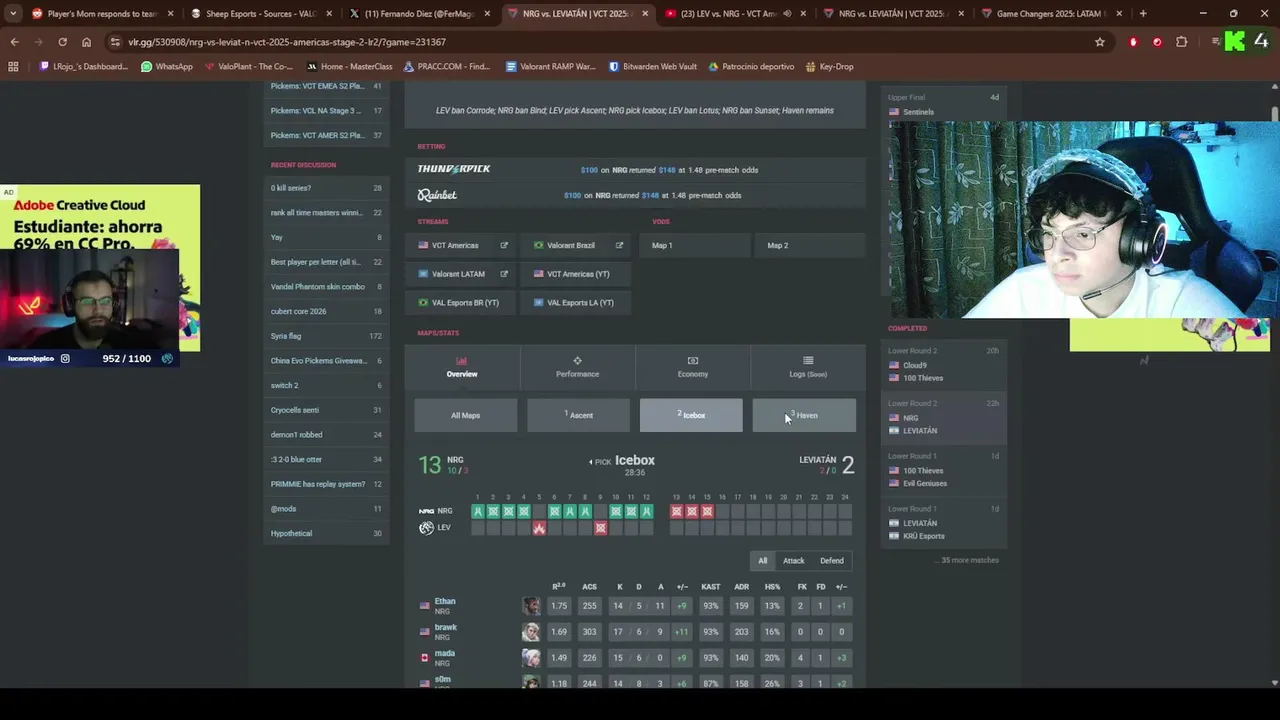Click the page scrollbar down arrow
The image size is (1280, 720).
[x=1274, y=682]
